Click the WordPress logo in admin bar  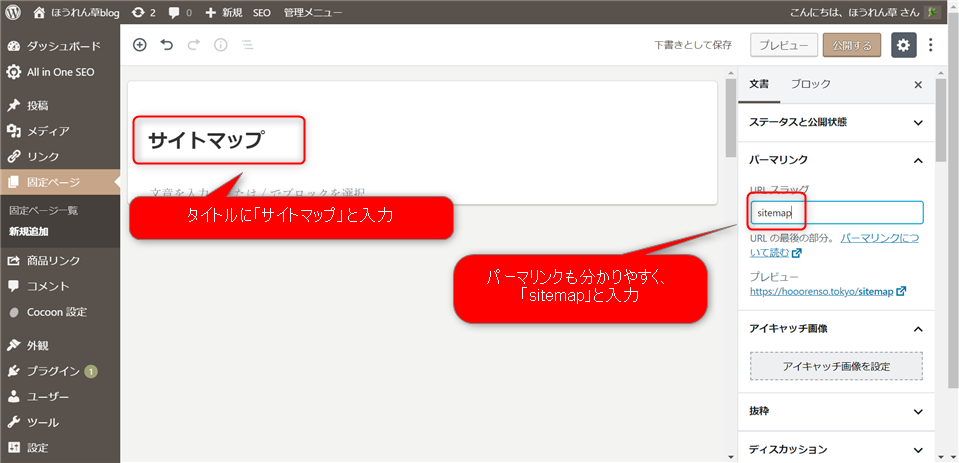click(x=13, y=12)
